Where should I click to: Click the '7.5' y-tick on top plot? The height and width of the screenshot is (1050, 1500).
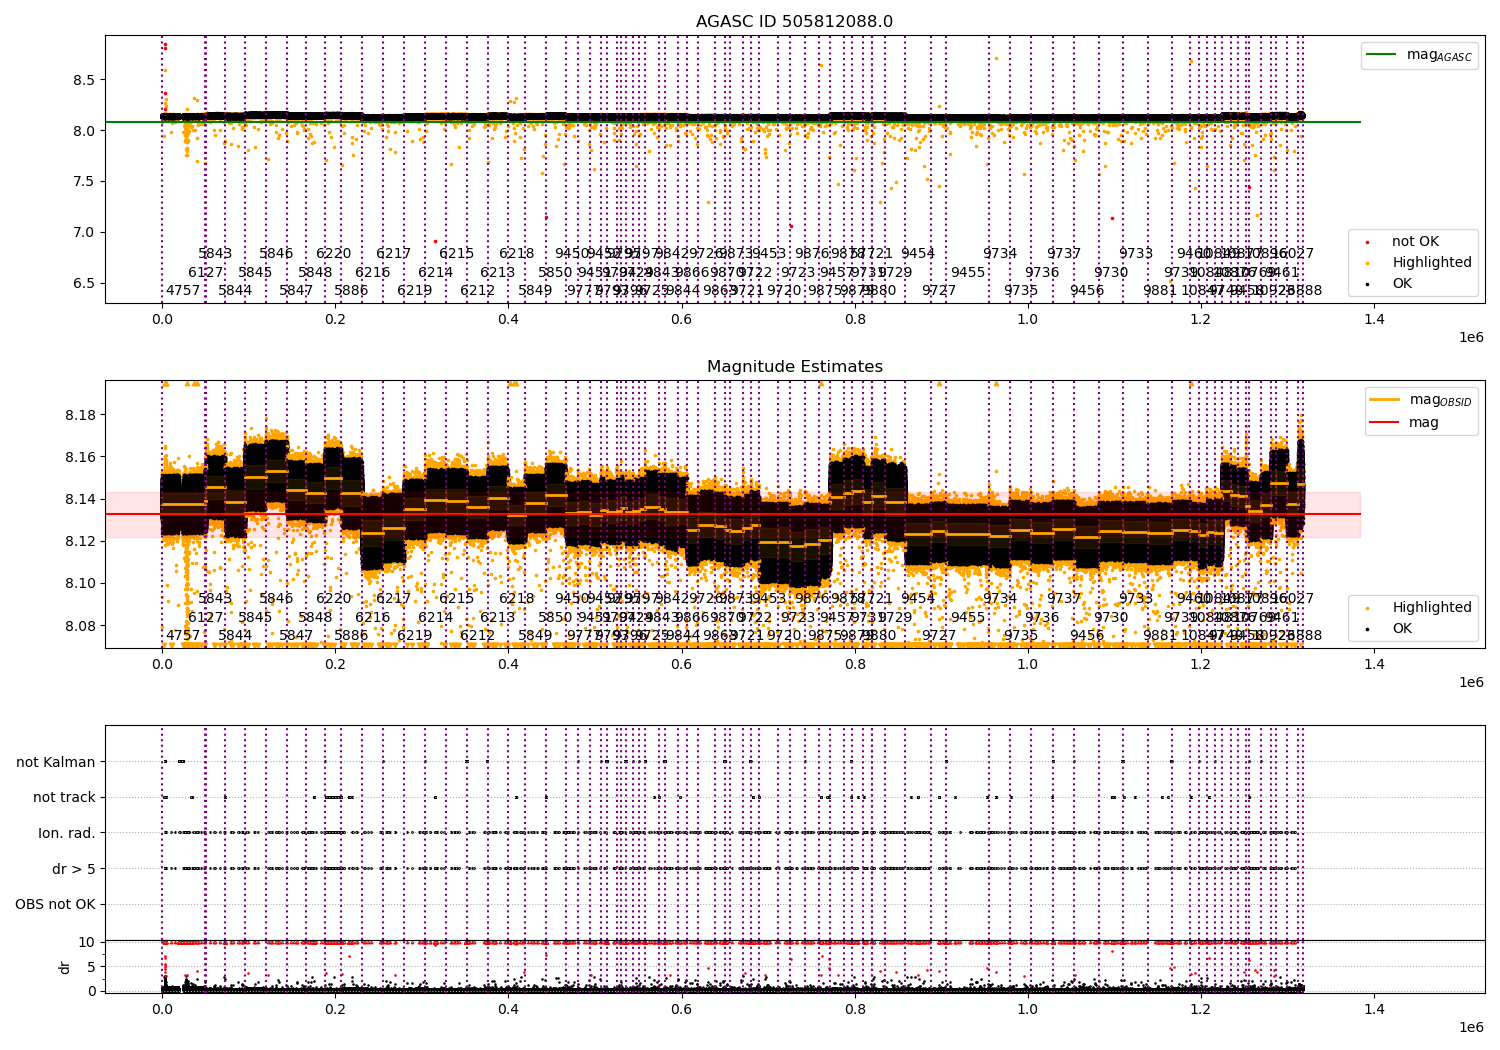[x=84, y=182]
